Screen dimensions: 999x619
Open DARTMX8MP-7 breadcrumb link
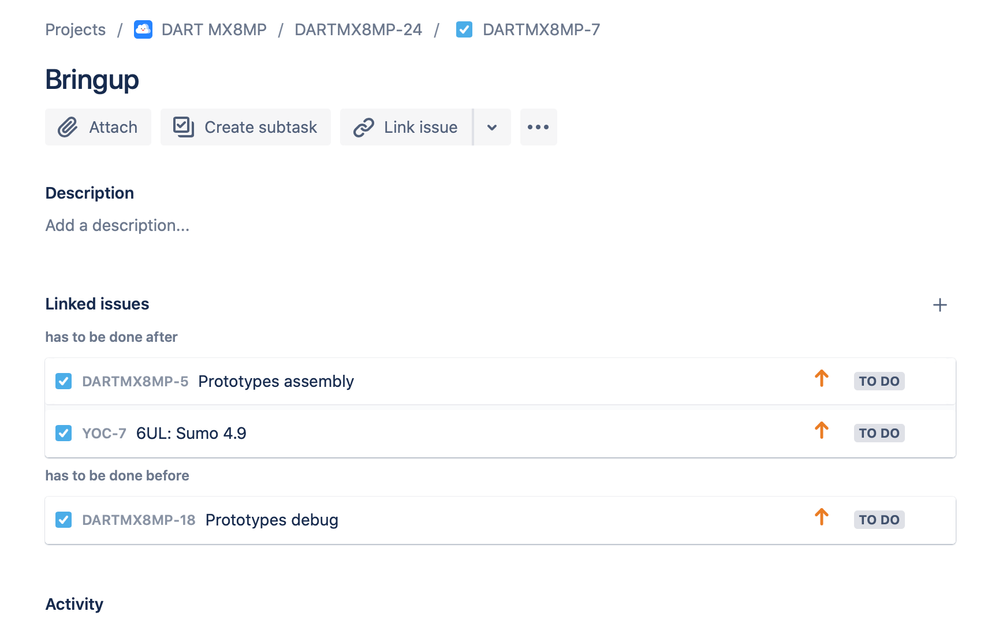point(541,30)
